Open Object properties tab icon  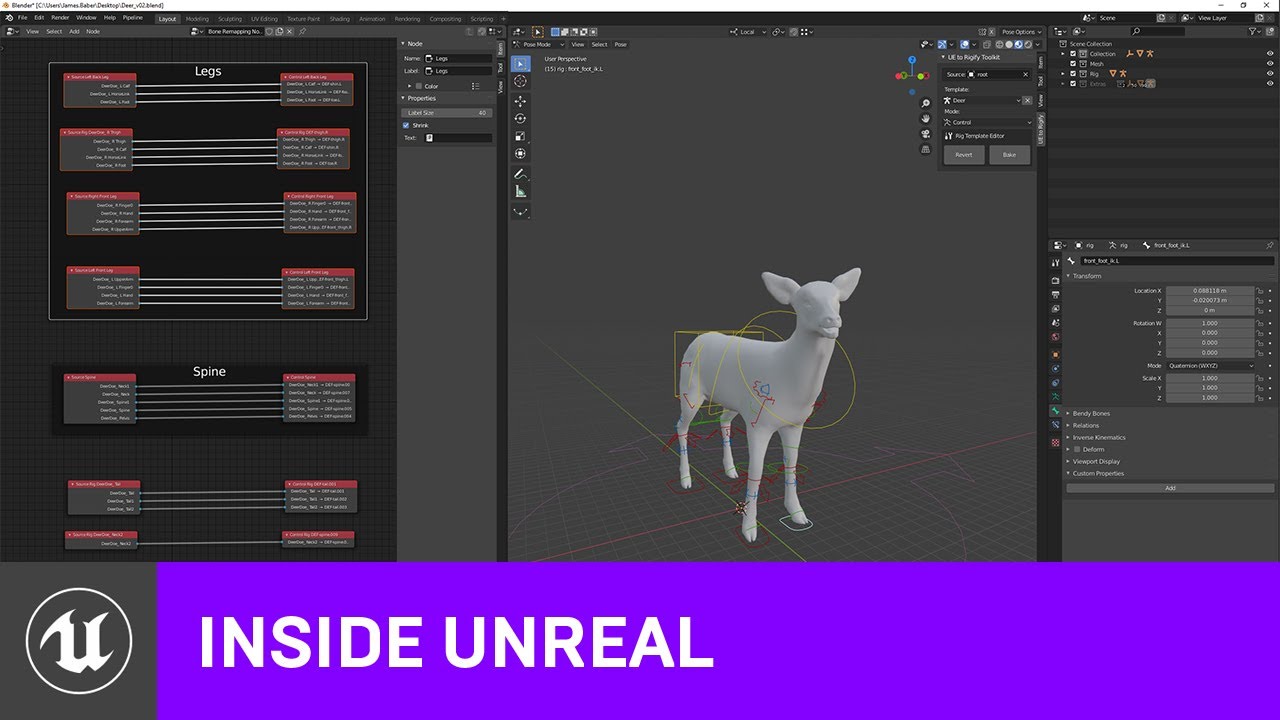click(1055, 354)
